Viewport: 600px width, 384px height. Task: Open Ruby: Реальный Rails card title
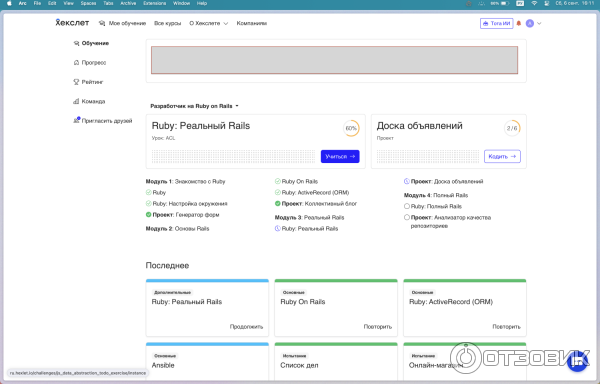(201, 126)
